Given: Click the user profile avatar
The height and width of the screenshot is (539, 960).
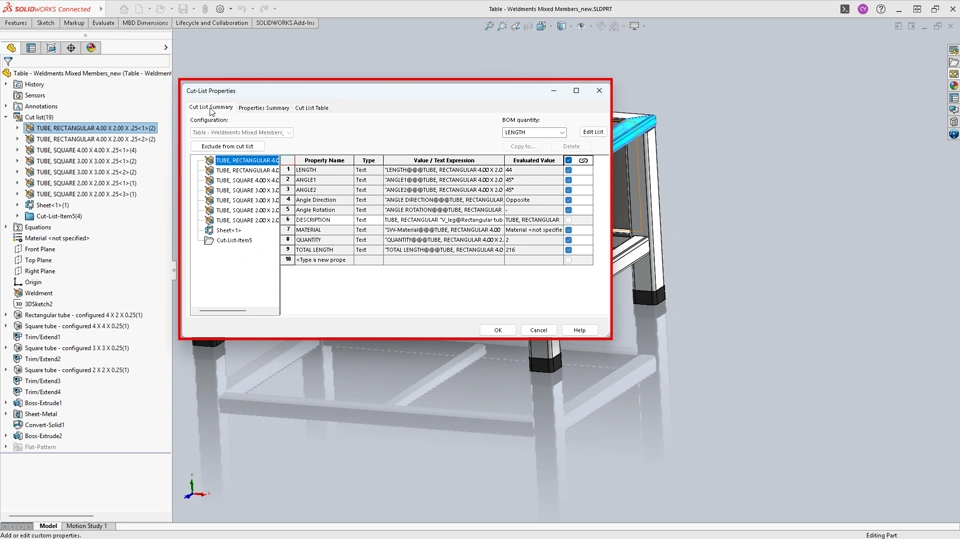Looking at the screenshot, I should click(x=863, y=9).
